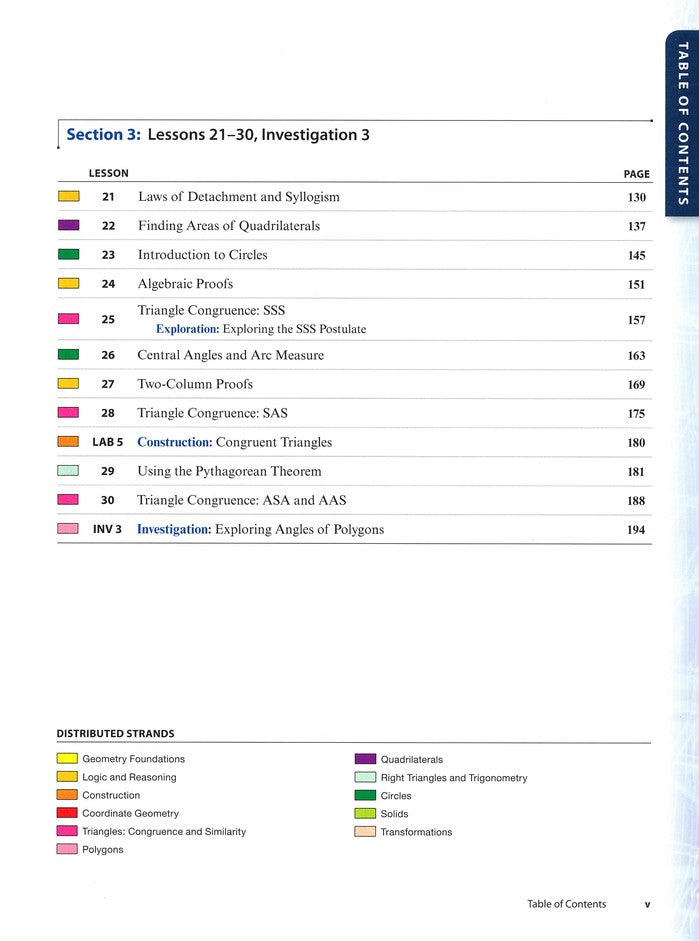Open lesson Laws of Detachment and Syllogism
The image size is (699, 941).
[238, 197]
